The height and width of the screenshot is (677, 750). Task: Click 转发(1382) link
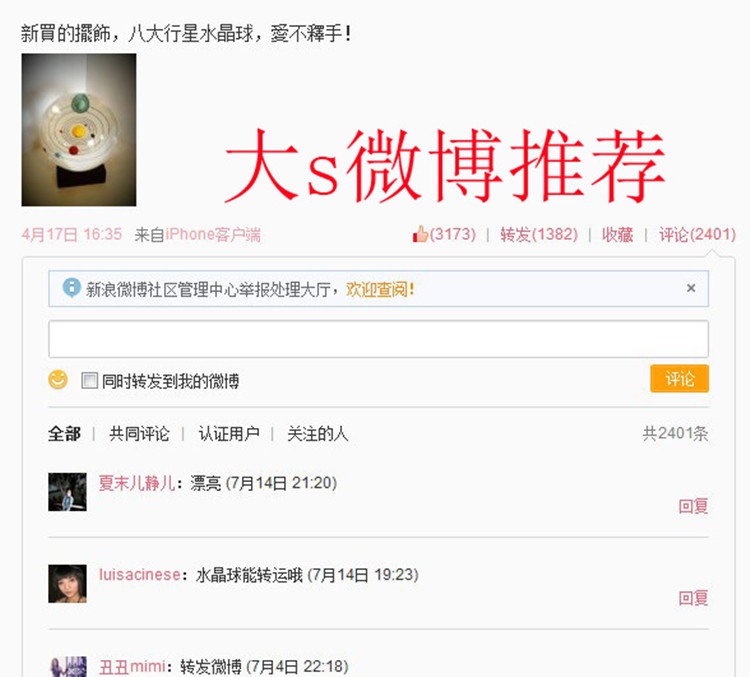pos(539,234)
